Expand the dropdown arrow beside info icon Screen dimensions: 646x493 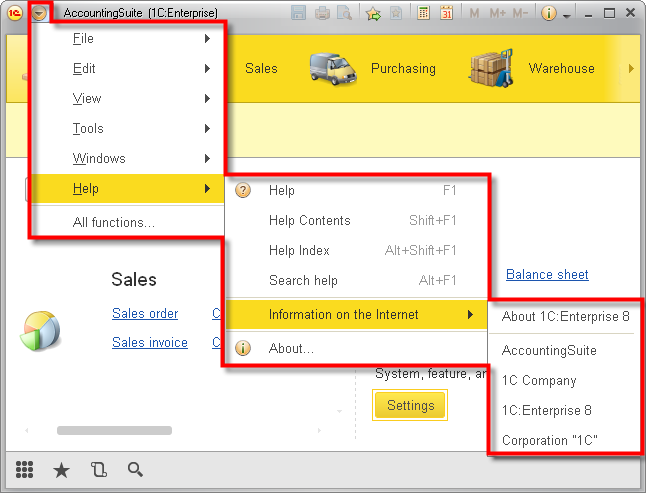[x=567, y=16]
